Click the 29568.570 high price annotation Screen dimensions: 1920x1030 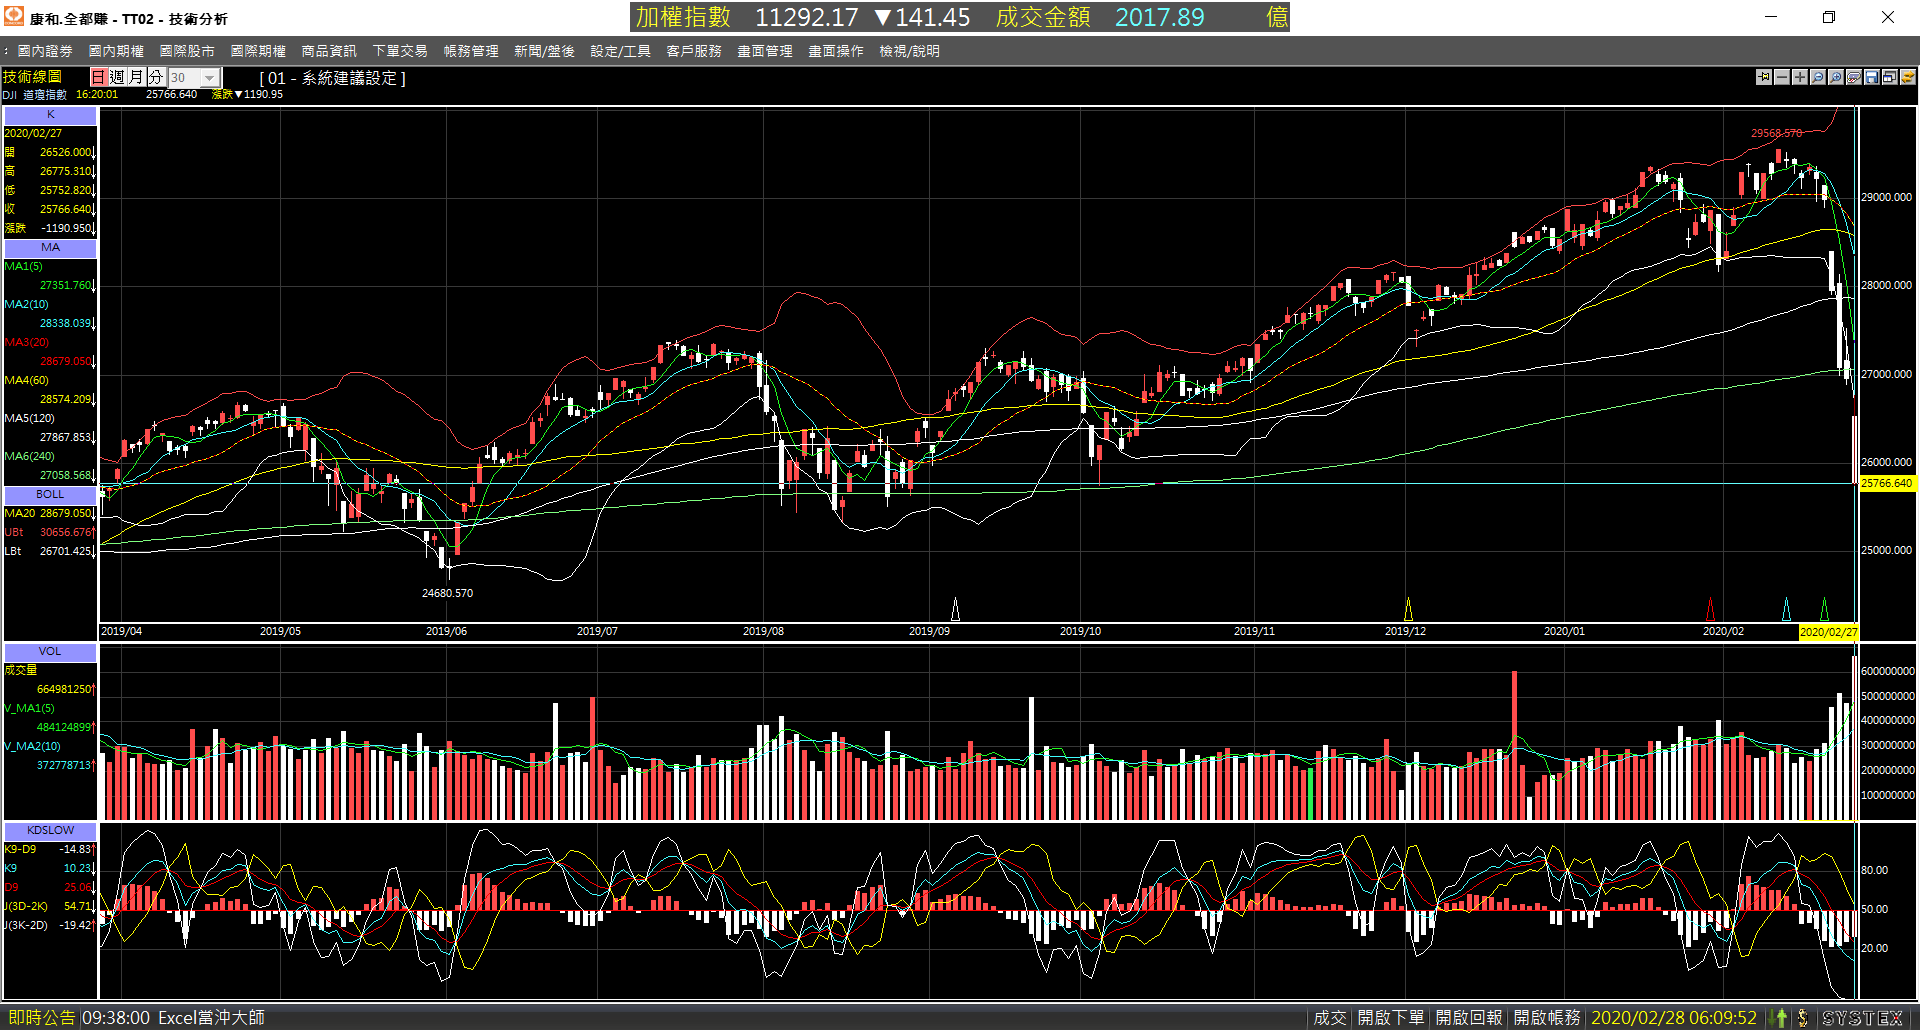1776,134
